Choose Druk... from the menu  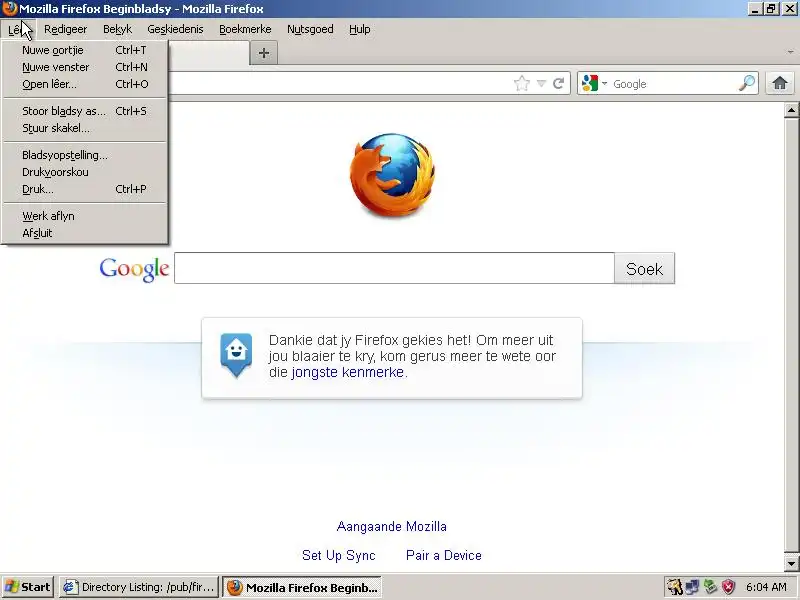(x=85, y=189)
